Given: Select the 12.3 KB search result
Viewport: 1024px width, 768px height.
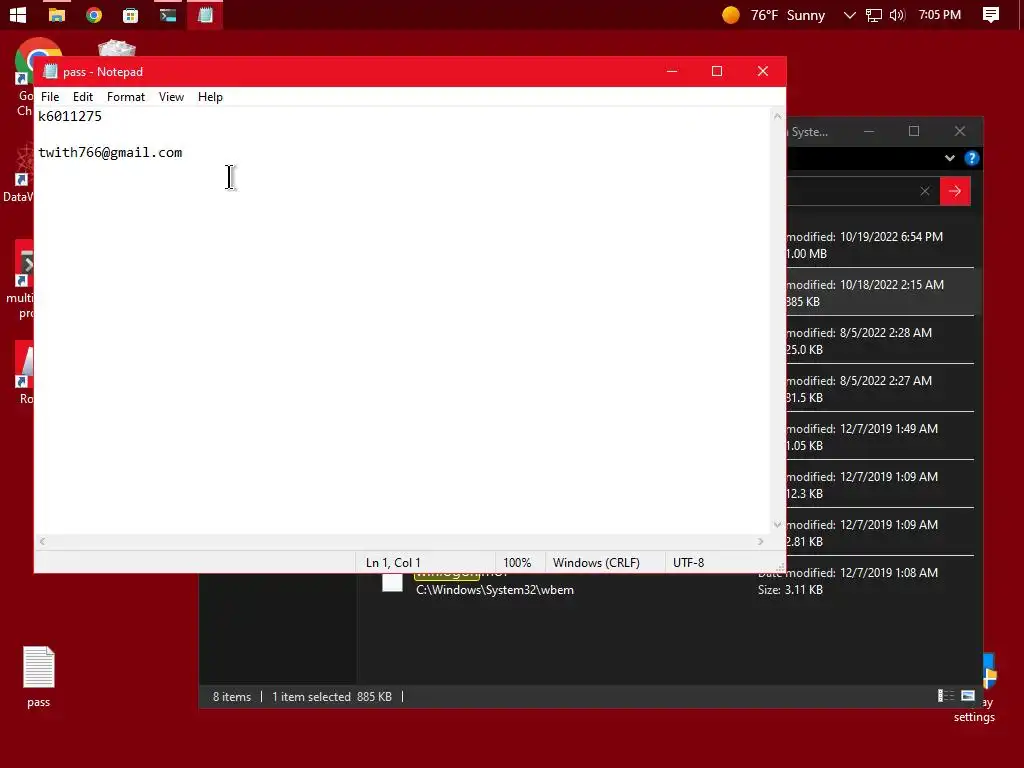Looking at the screenshot, I should (x=880, y=485).
